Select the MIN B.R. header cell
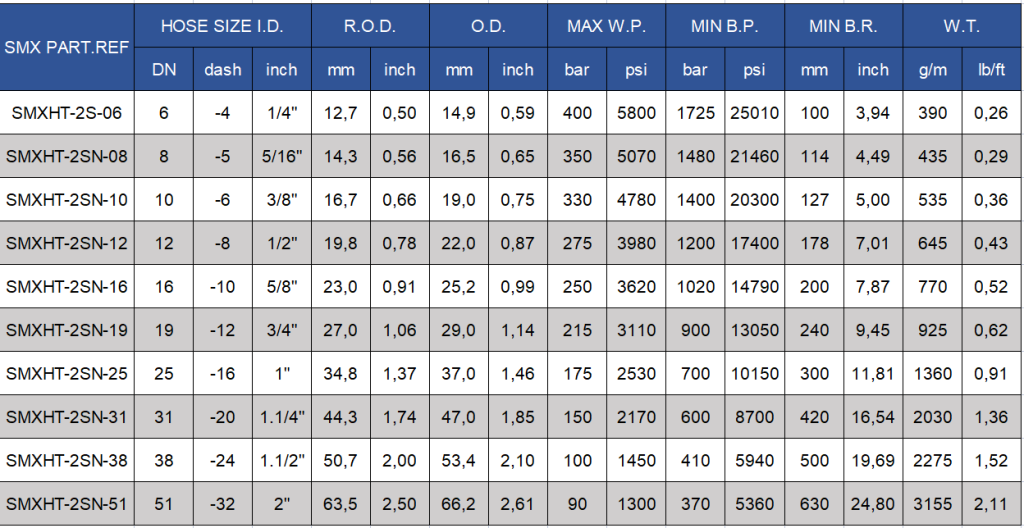This screenshot has height=528, width=1024. coord(843,26)
